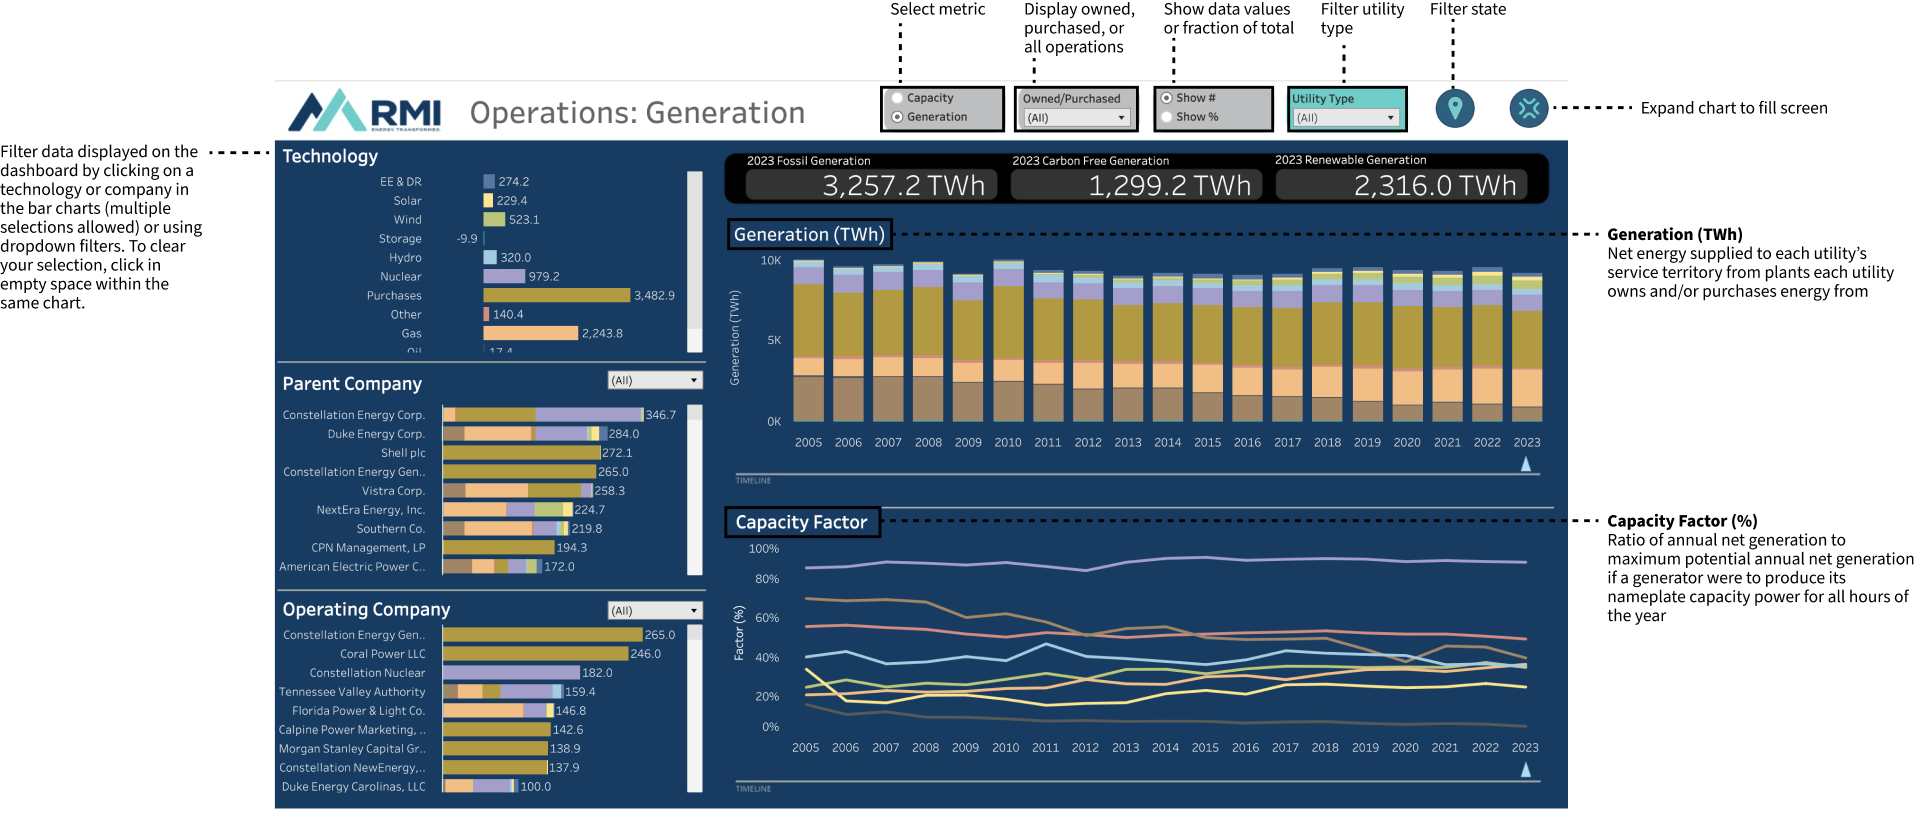Open the Parent Company filter dropdown

tap(655, 380)
